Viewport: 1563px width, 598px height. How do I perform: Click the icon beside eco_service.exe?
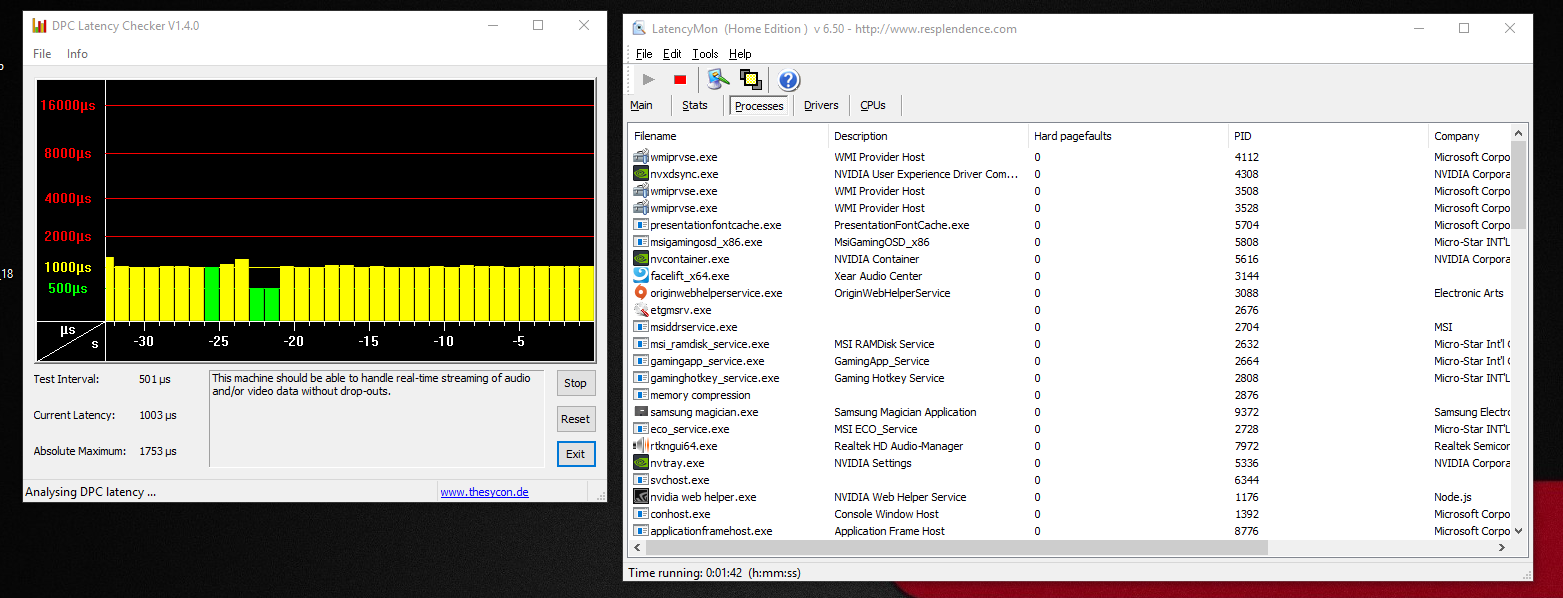coord(641,428)
